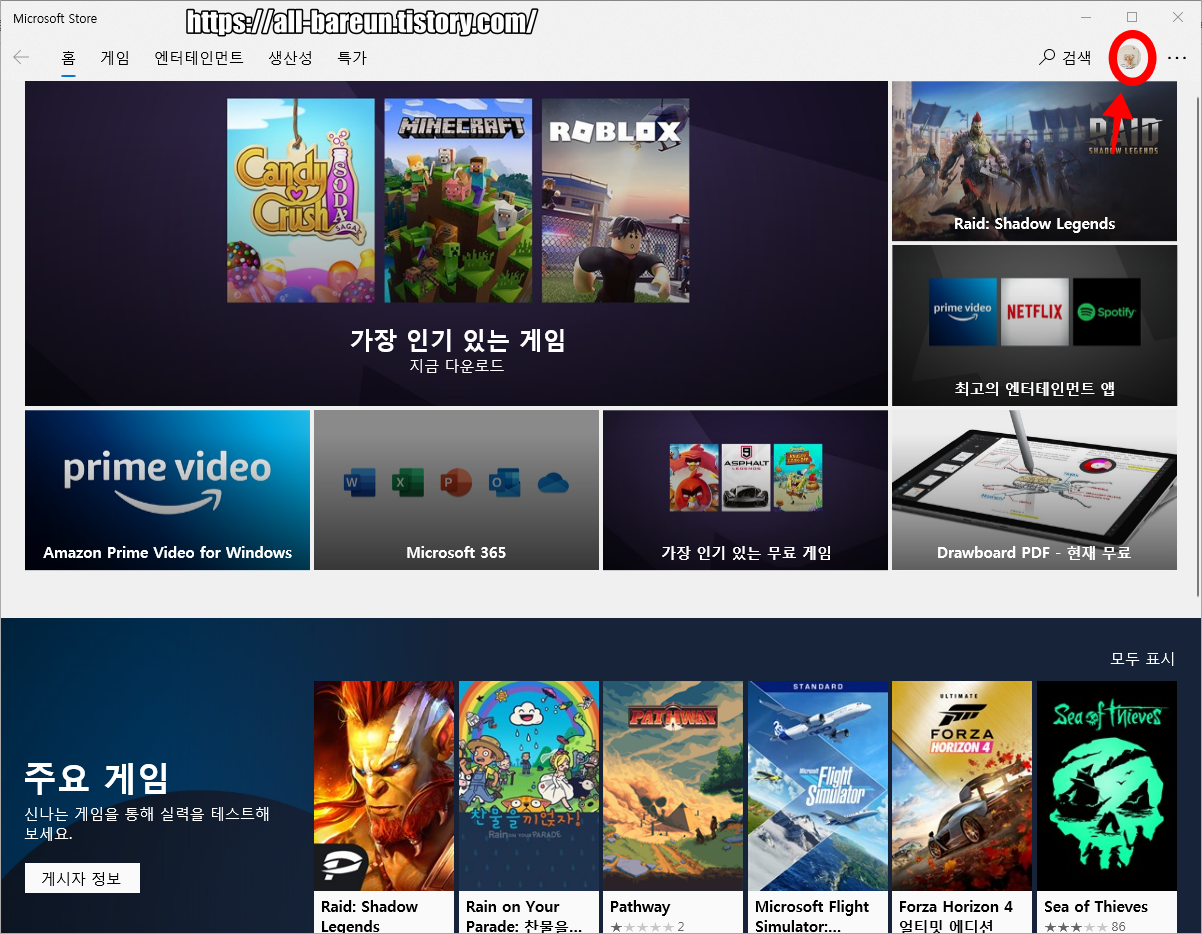Open the Microsoft 365 tile label
Image resolution: width=1202 pixels, height=934 pixels.
pos(456,552)
